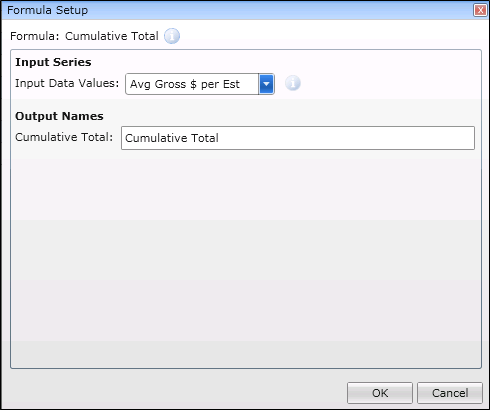
Task: Show help for input data values selection
Action: coord(293,83)
